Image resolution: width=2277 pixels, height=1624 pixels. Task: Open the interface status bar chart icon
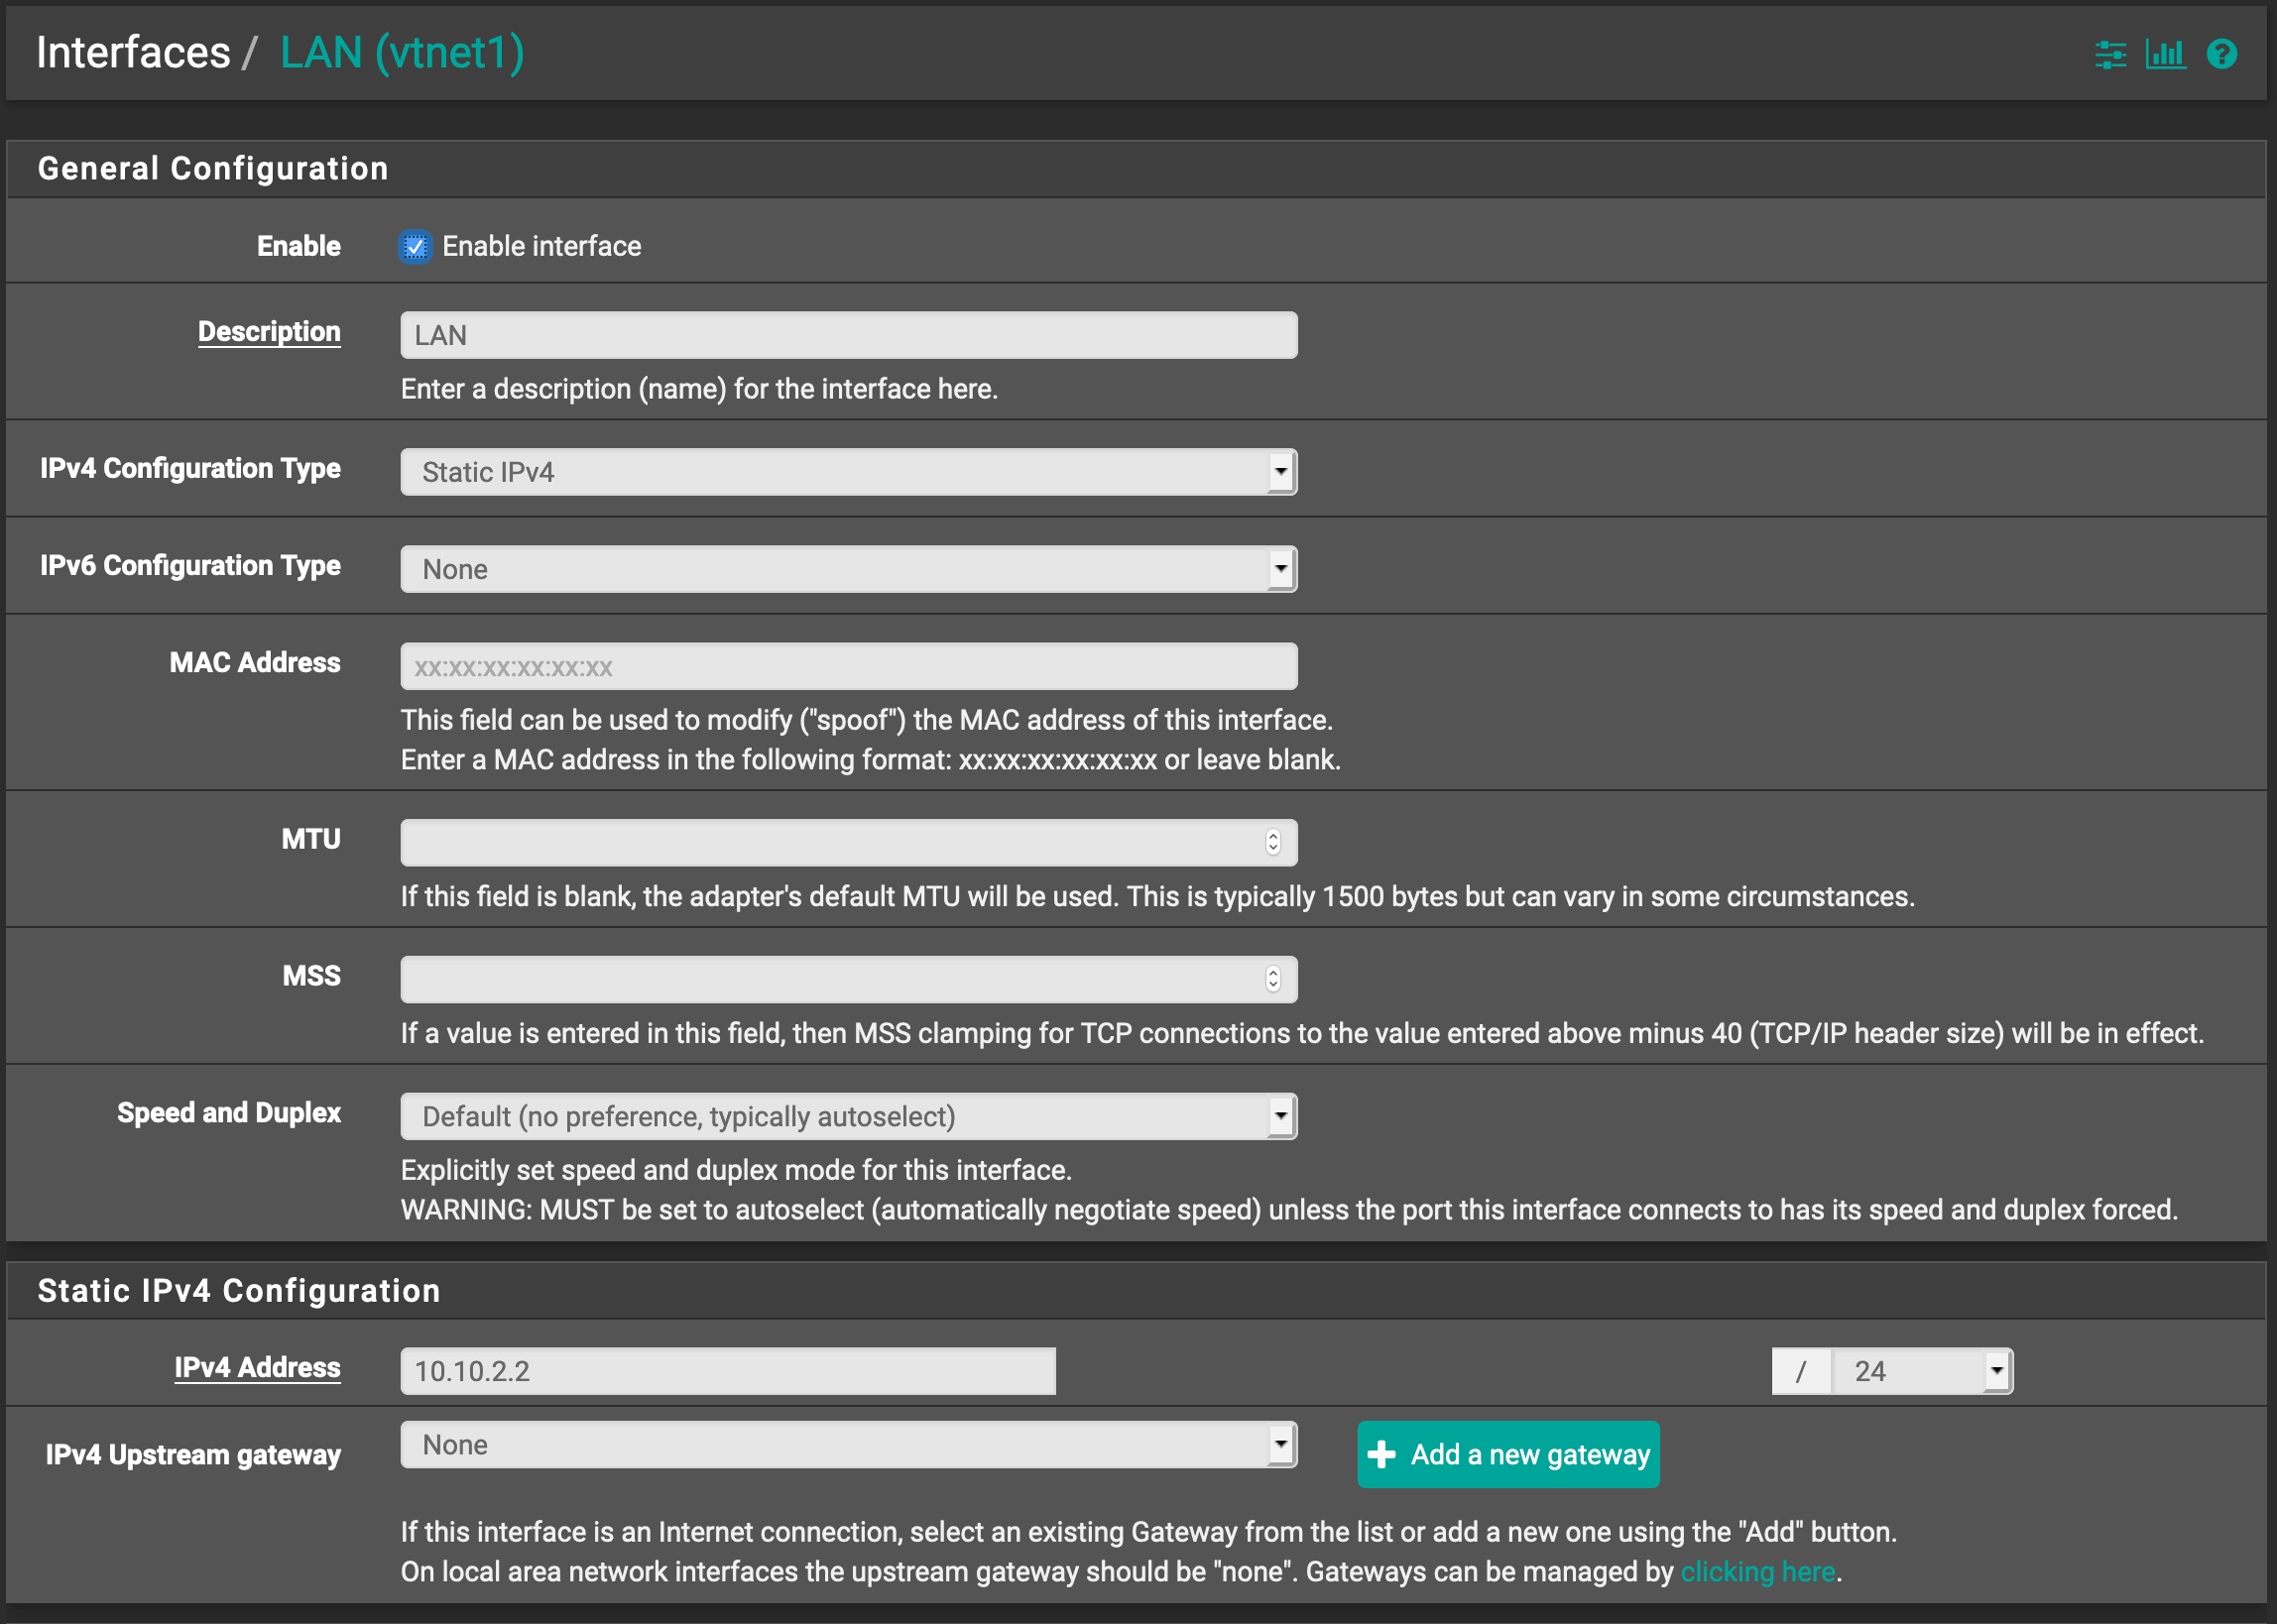[x=2165, y=54]
